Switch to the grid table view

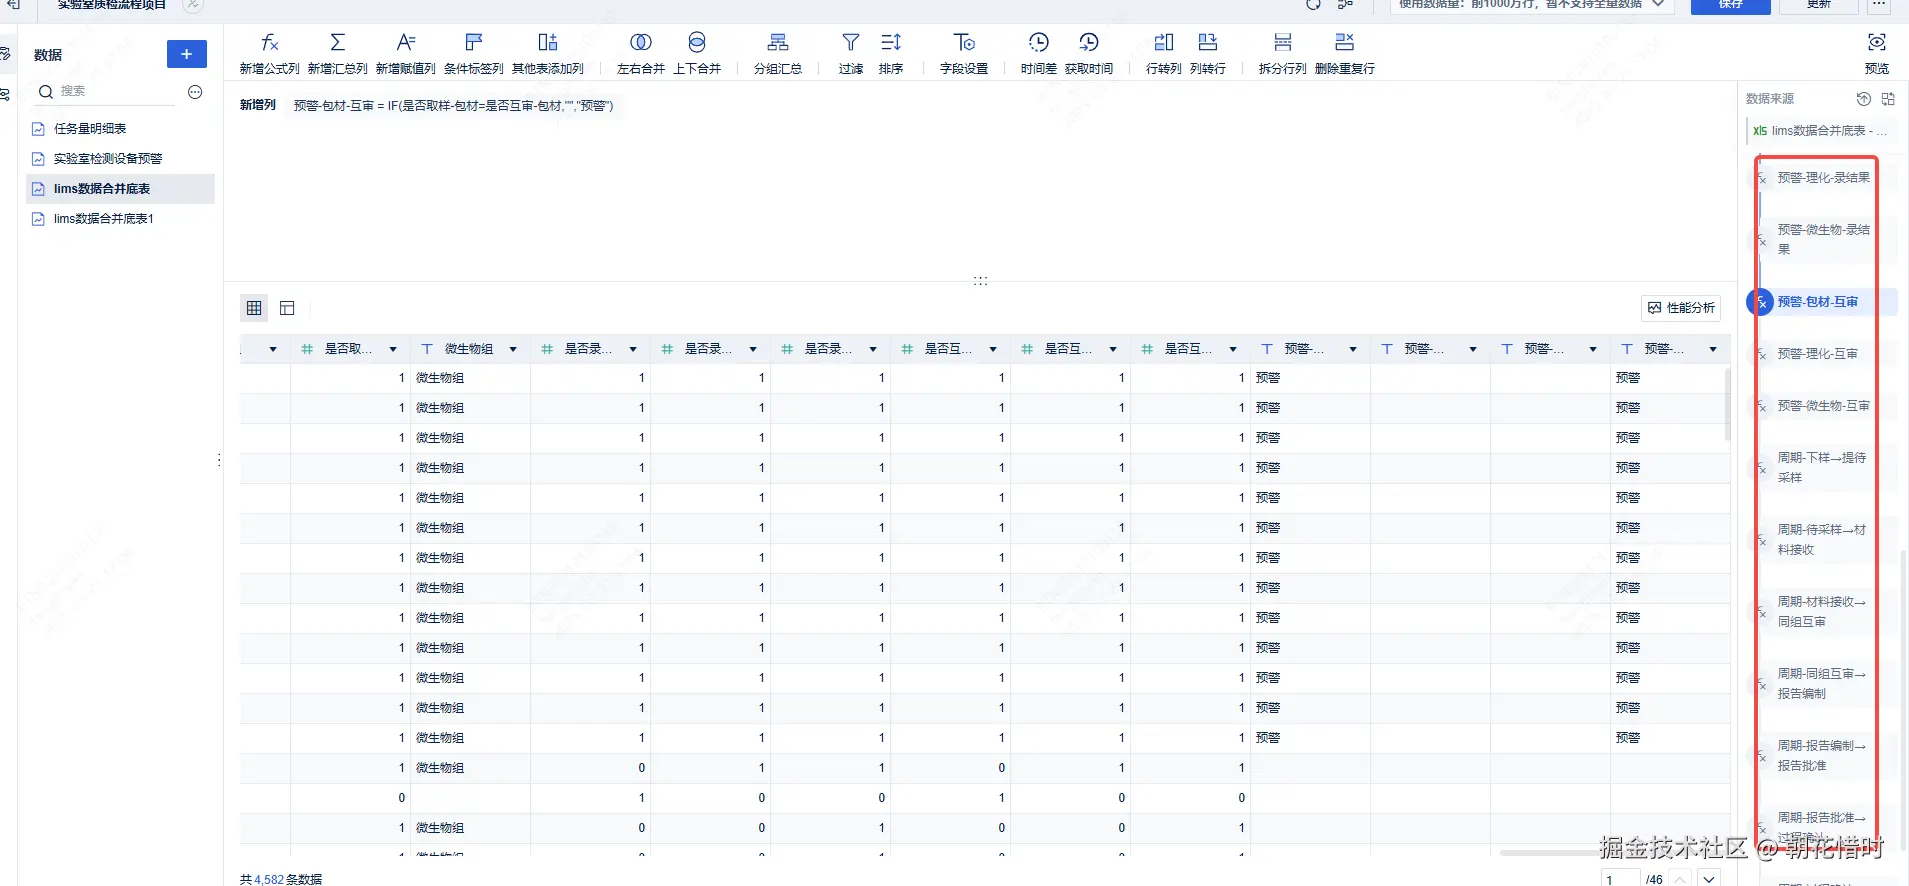click(254, 308)
